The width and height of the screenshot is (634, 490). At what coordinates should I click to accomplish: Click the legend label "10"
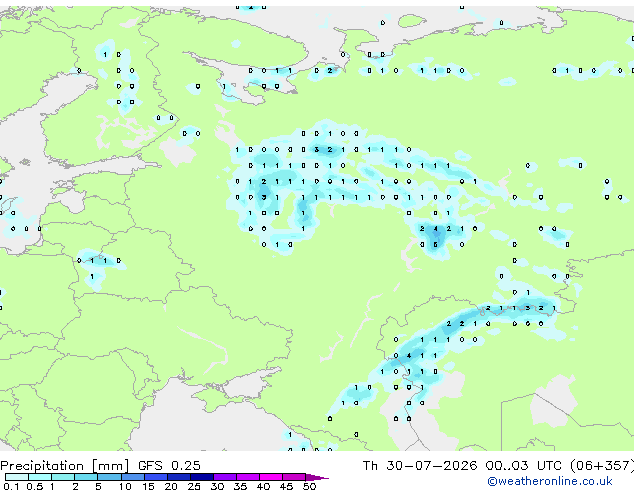point(125,486)
